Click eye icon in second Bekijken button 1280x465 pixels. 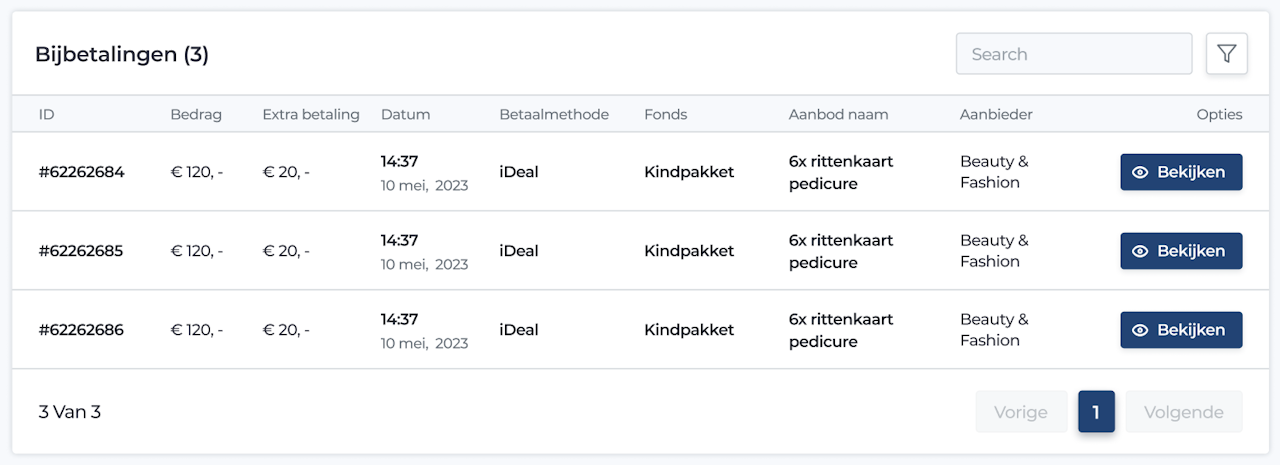pyautogui.click(x=1140, y=251)
